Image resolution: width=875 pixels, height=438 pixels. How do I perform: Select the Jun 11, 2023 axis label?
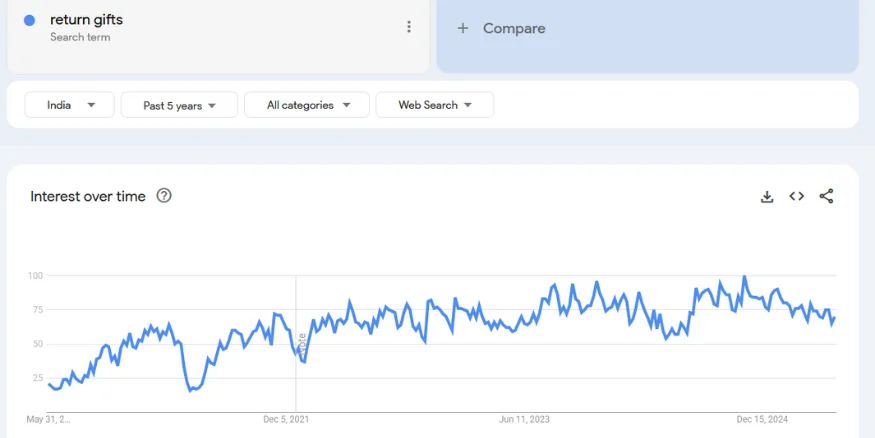(524, 419)
